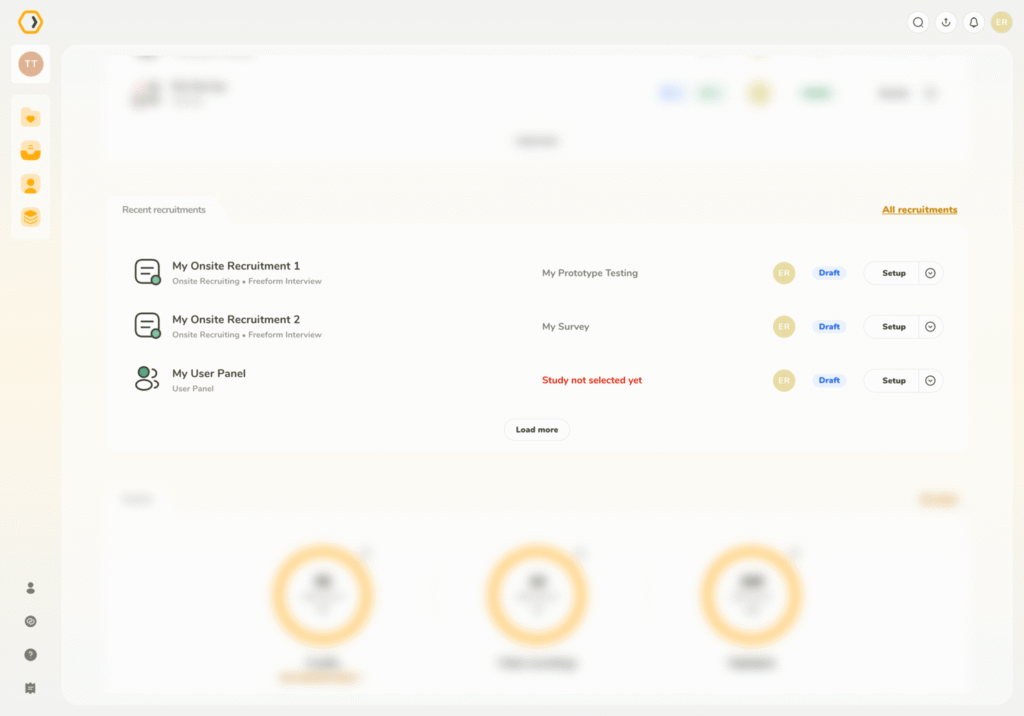This screenshot has width=1024, height=716.
Task: Open the heart folder sidebar icon
Action: tap(31, 118)
